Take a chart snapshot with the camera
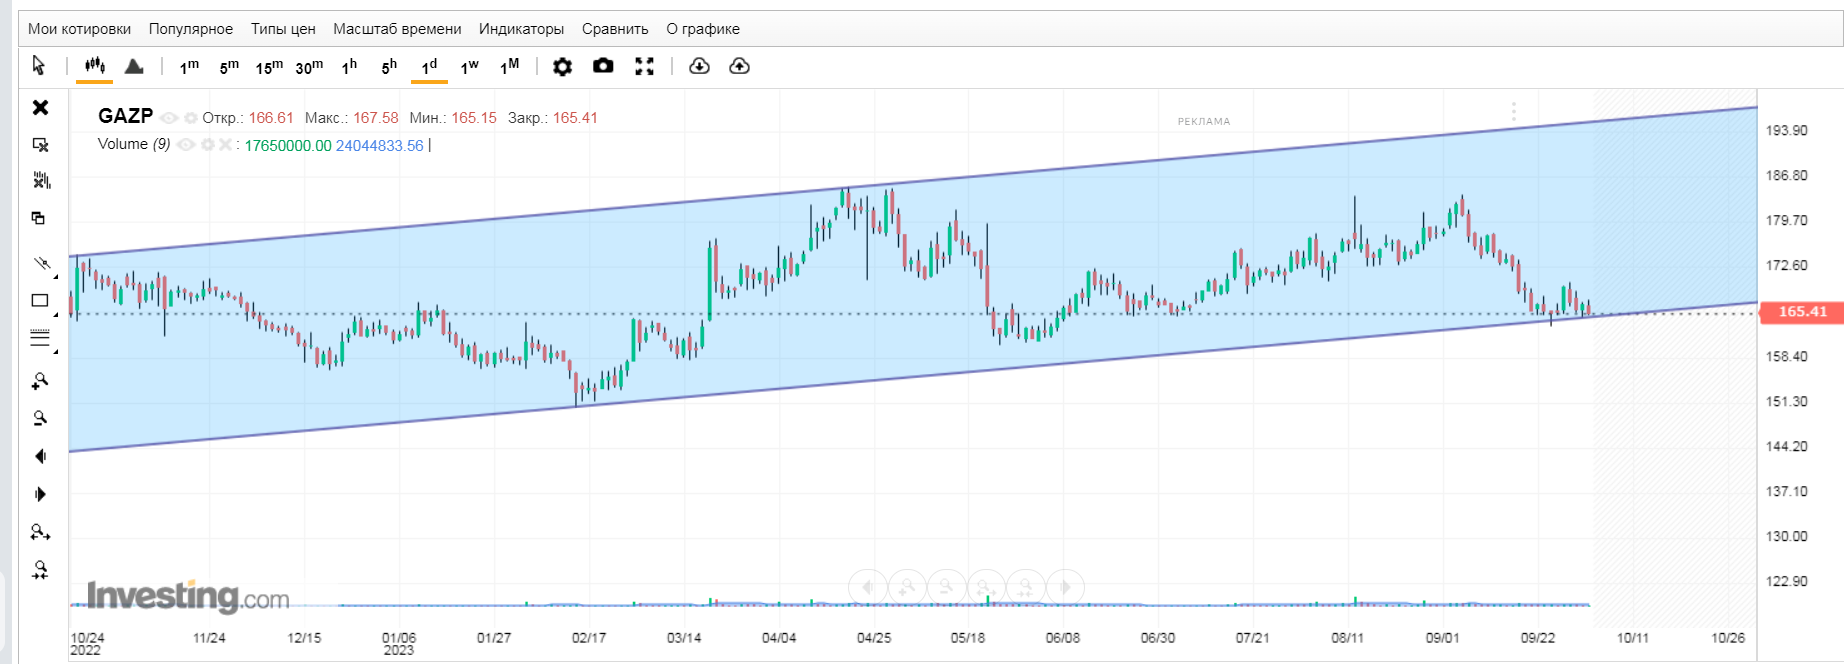Screen dimensions: 1844x664 coord(603,66)
